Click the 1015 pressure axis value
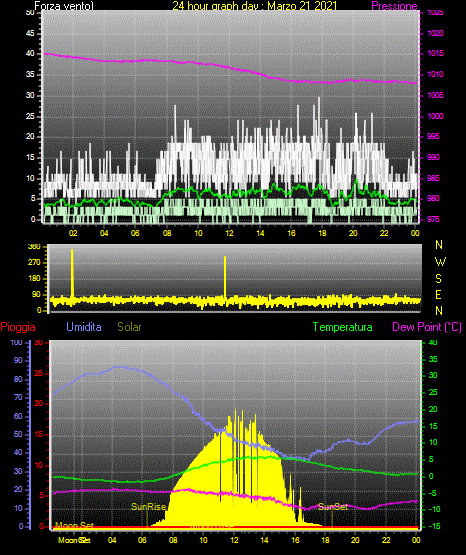Screen dimensions: 466x555 click(x=435, y=53)
